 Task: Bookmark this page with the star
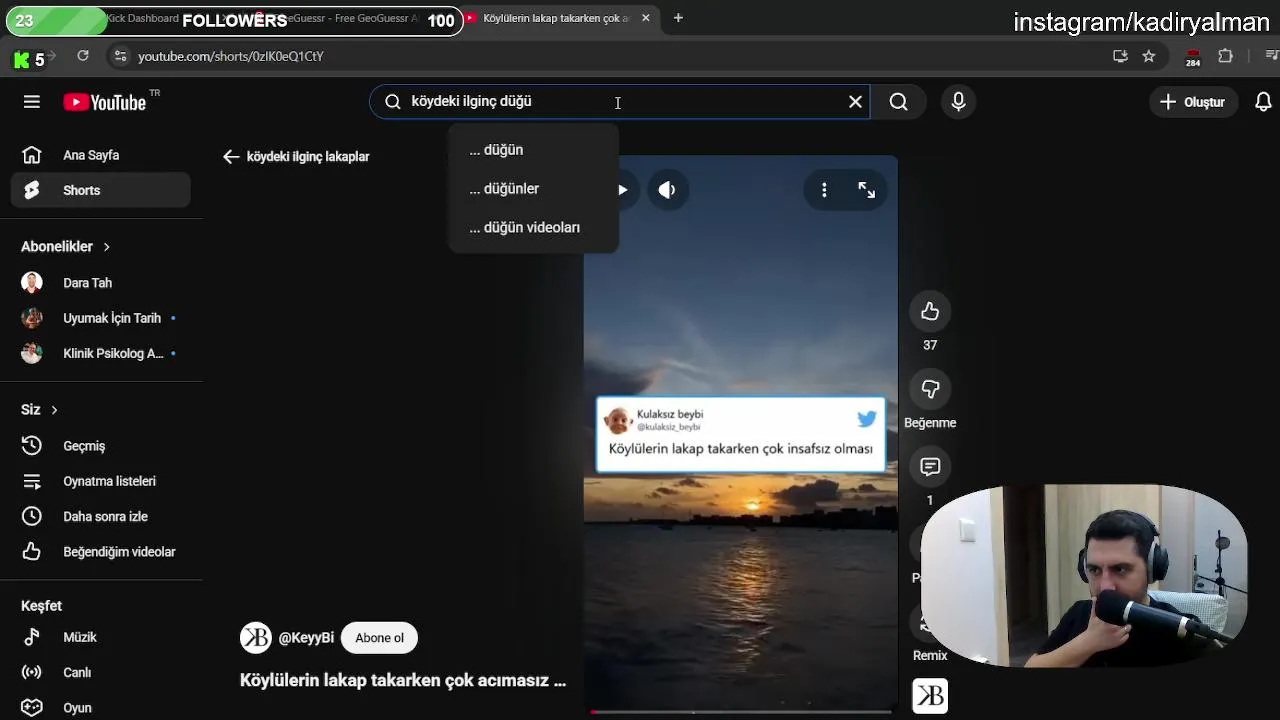pyautogui.click(x=1149, y=56)
